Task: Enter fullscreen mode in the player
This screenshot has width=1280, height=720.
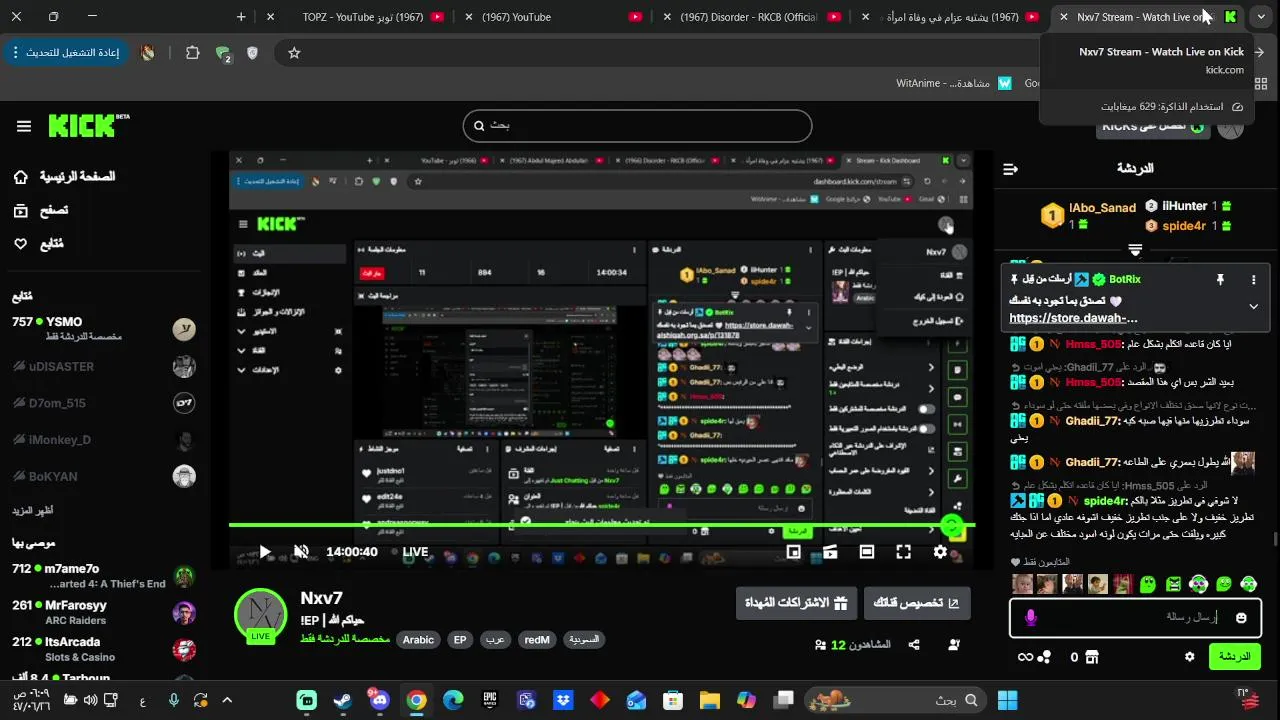Action: (x=903, y=552)
